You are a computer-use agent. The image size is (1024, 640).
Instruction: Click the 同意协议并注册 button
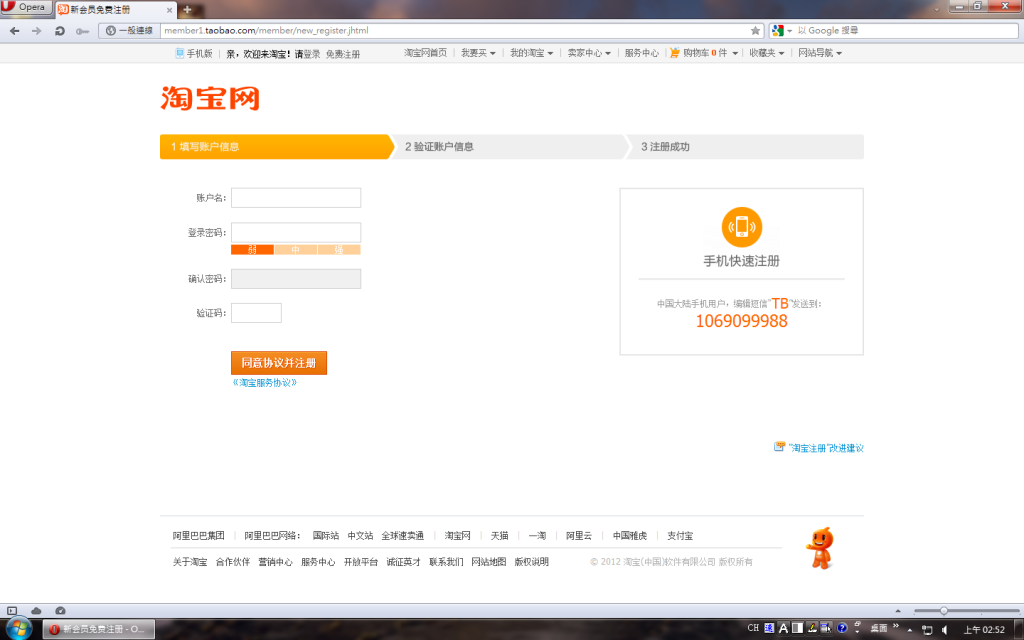[279, 363]
